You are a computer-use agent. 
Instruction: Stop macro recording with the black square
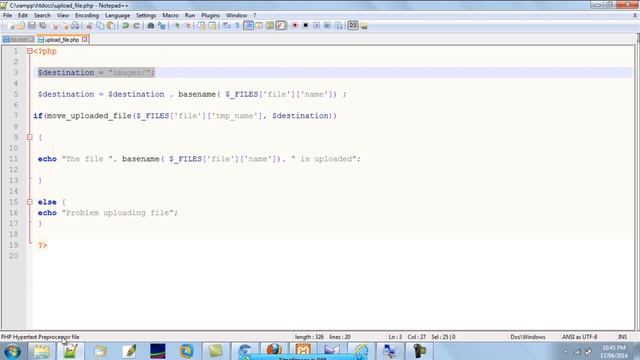tap(305, 26)
